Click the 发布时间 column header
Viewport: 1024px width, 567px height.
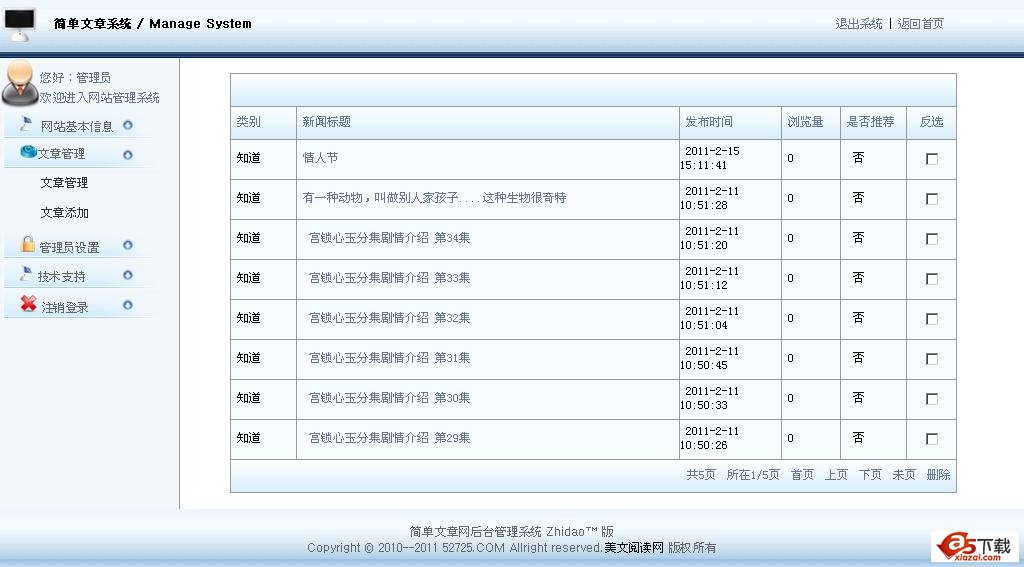tap(709, 122)
